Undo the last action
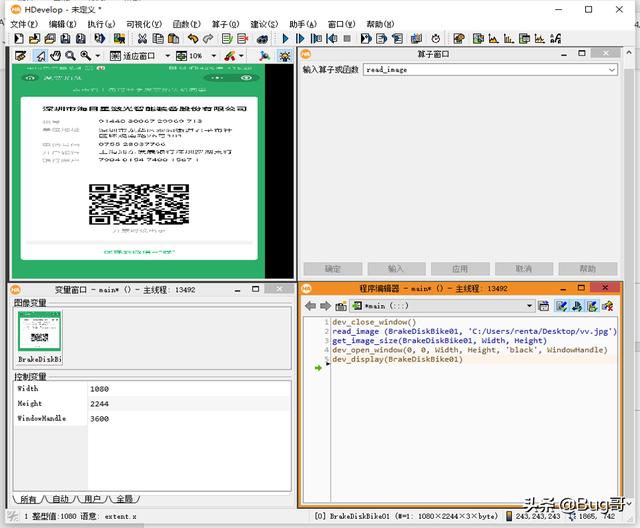Image resolution: width=640 pixels, height=528 pixels. tap(193, 39)
